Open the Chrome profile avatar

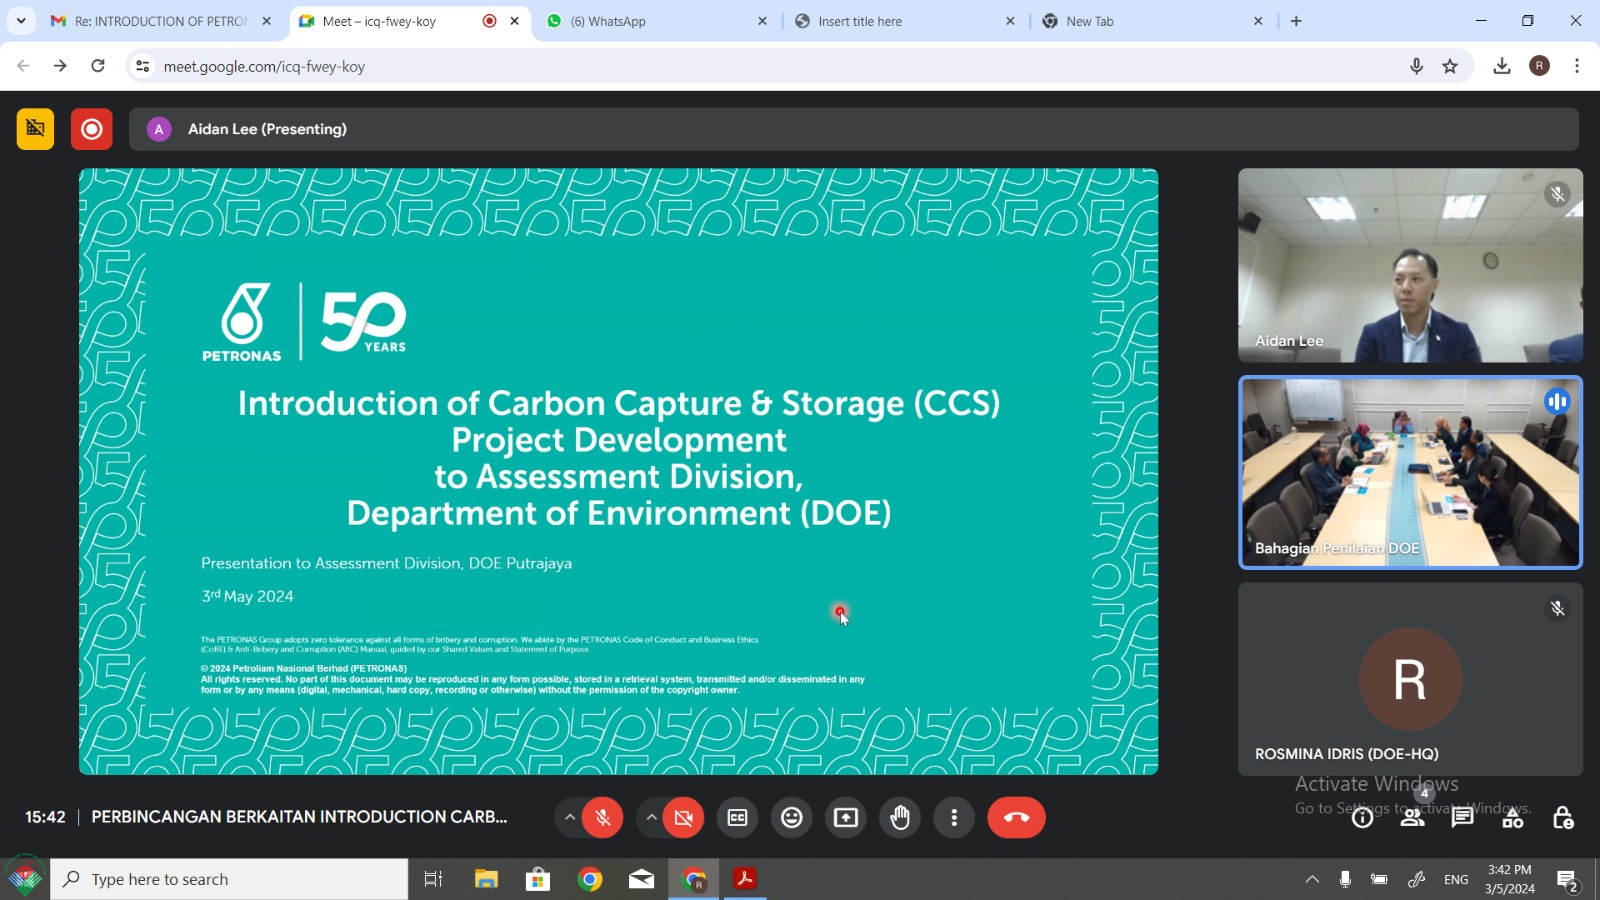(x=1540, y=66)
